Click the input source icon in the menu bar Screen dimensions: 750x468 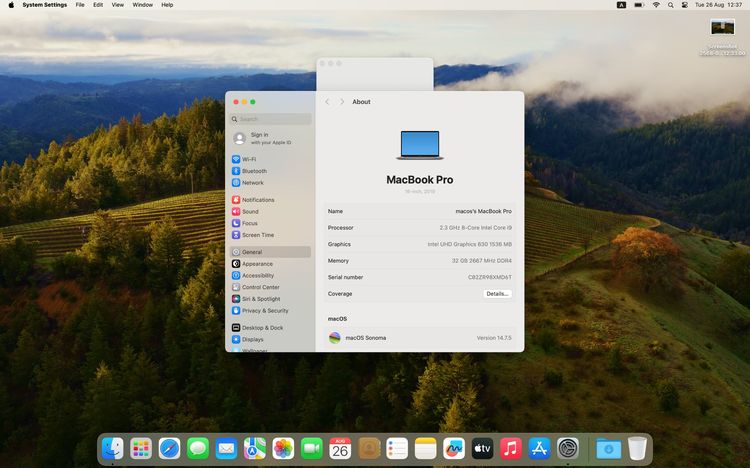(x=621, y=5)
